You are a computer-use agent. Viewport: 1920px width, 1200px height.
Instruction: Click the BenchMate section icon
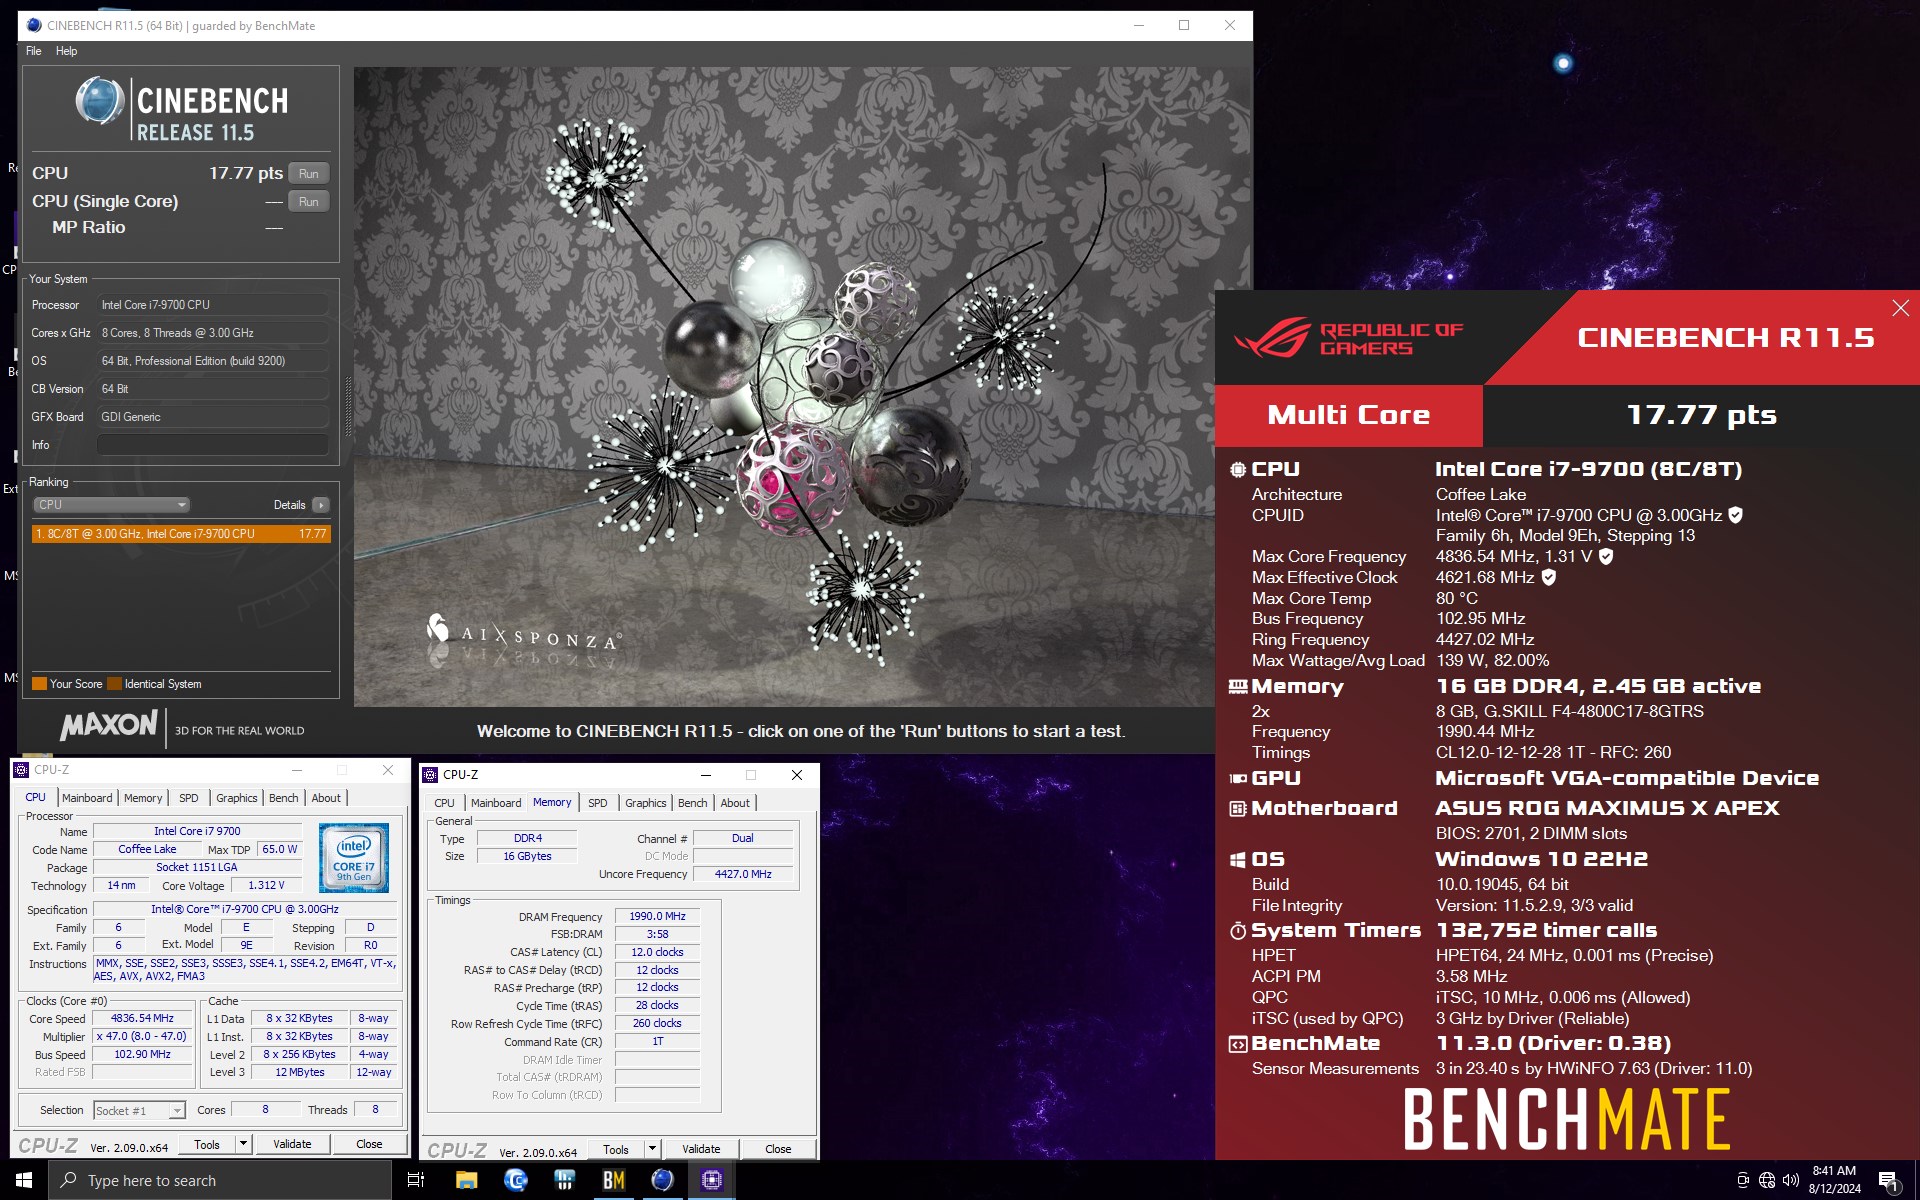pyautogui.click(x=1238, y=1044)
